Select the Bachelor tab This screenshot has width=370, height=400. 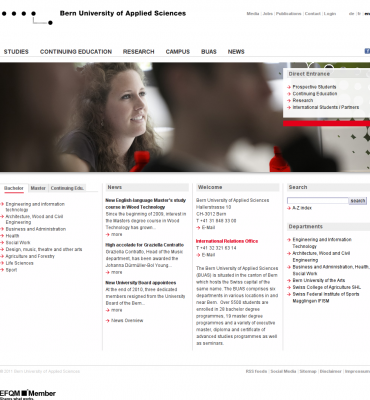click(14, 188)
